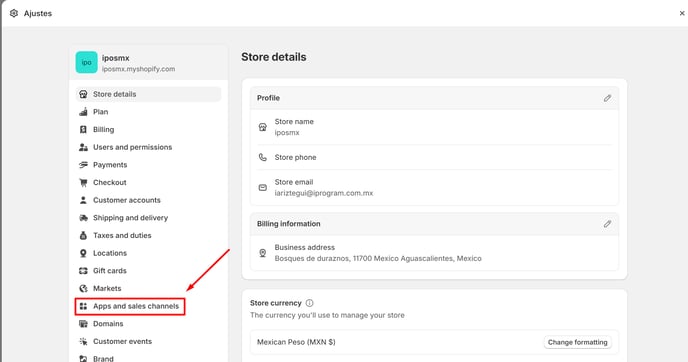
Task: Click the Bosques de duraznos address text
Action: [x=378, y=258]
